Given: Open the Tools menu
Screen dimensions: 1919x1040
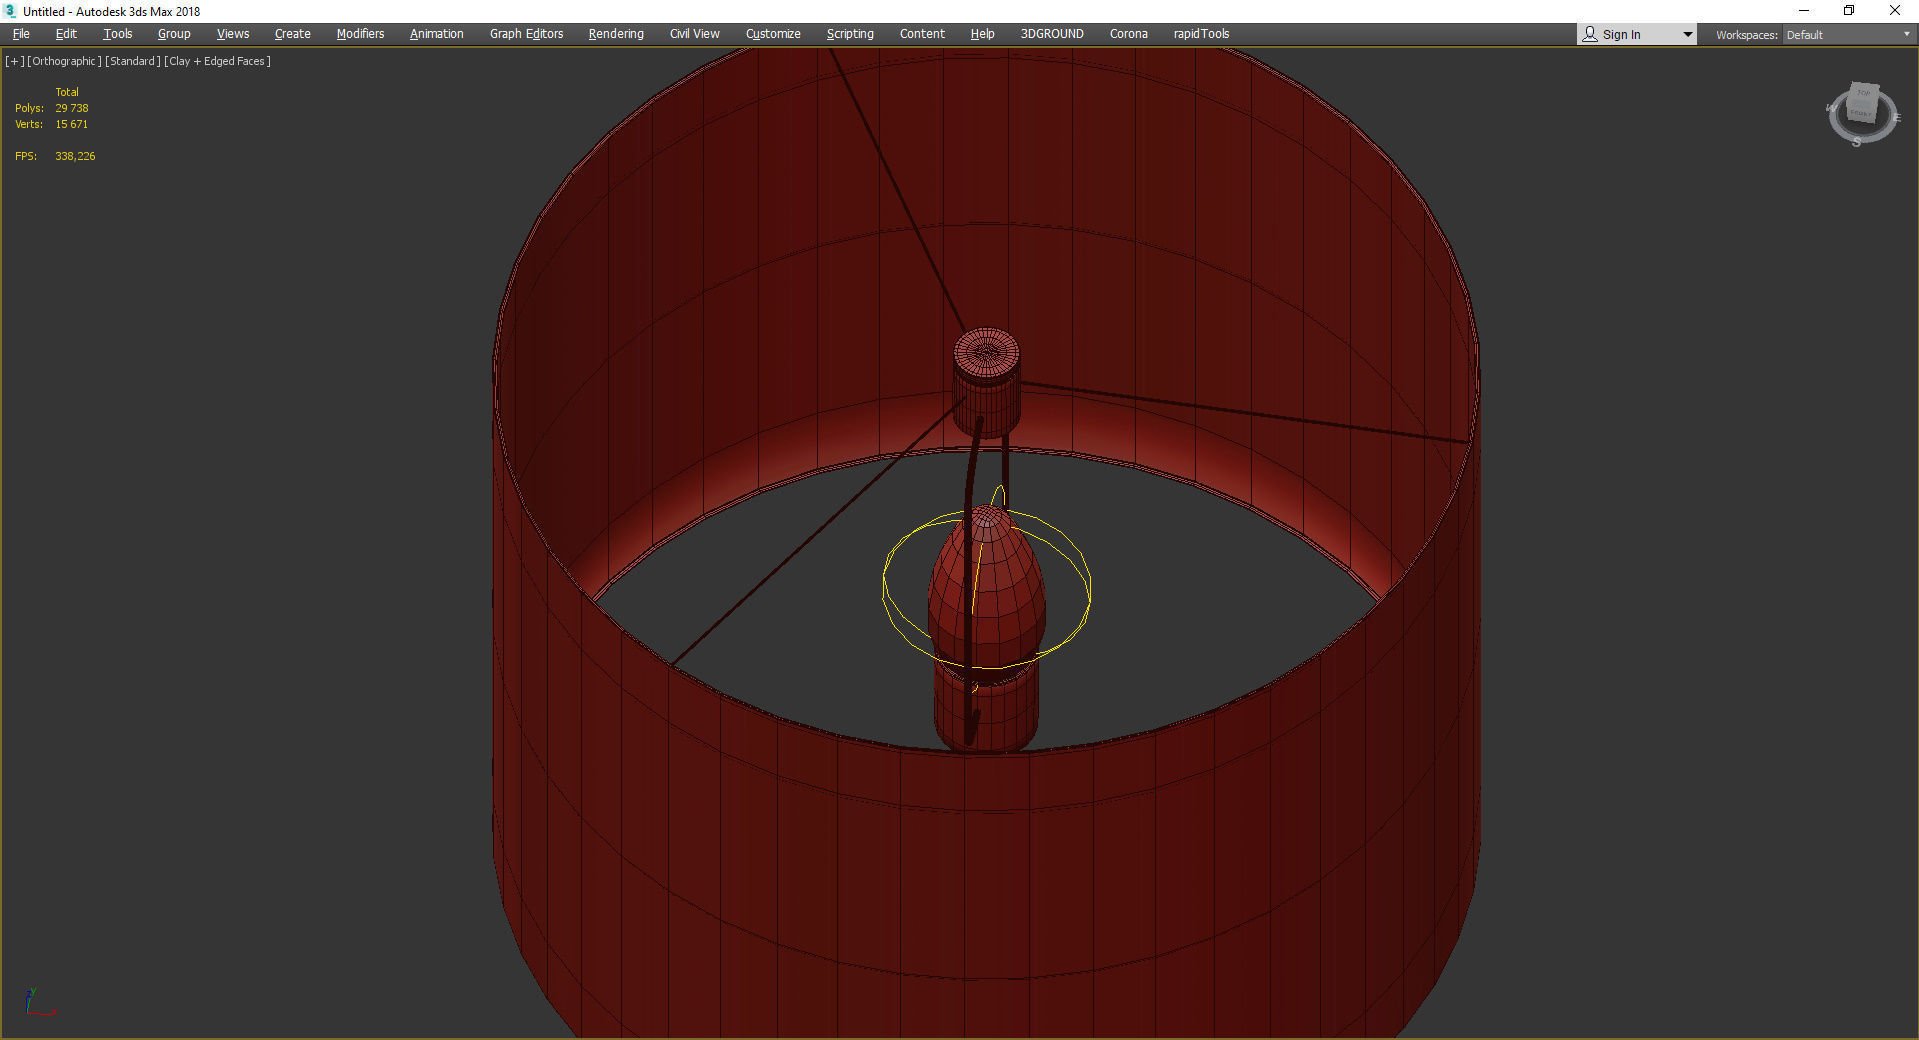Looking at the screenshot, I should point(117,34).
